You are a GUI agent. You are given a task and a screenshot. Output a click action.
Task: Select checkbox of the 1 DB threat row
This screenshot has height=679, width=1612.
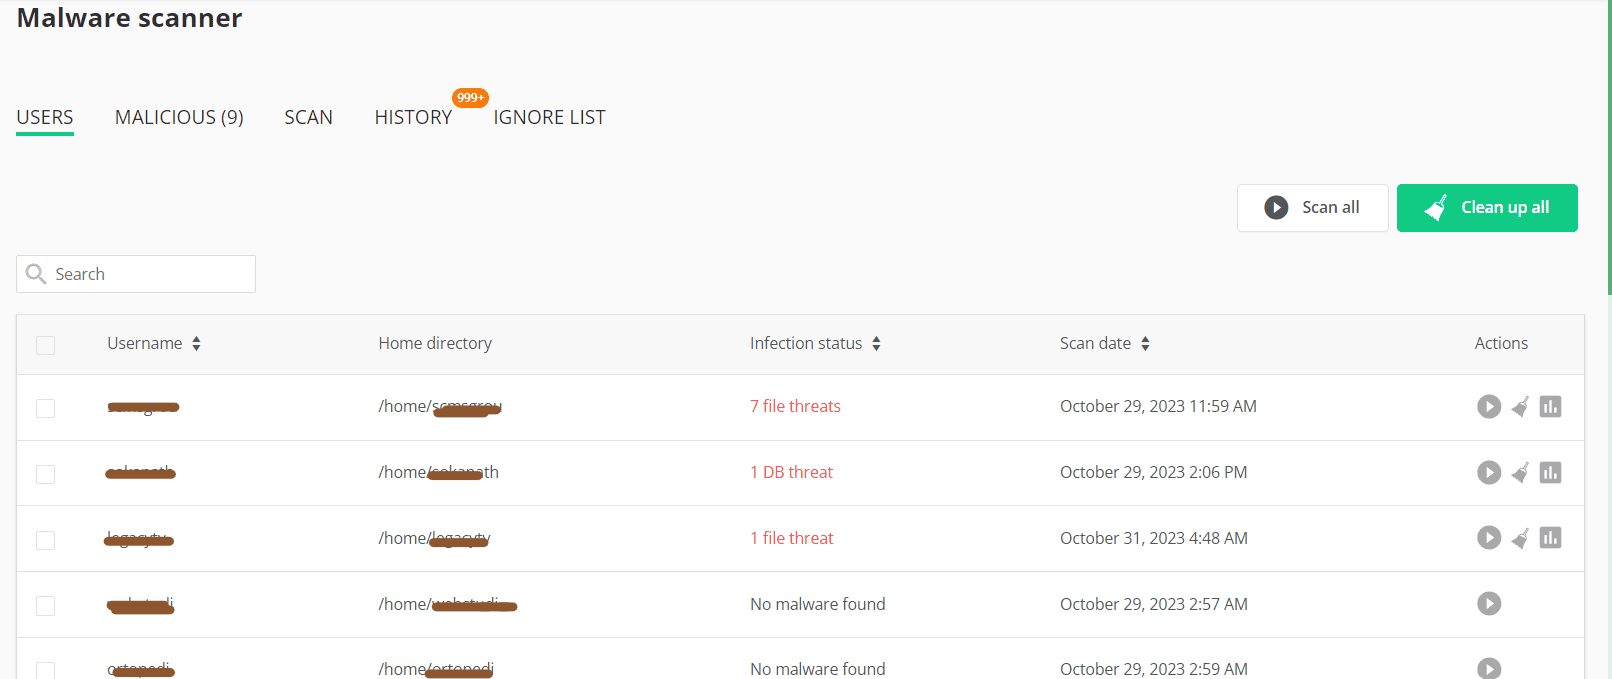pyautogui.click(x=46, y=474)
